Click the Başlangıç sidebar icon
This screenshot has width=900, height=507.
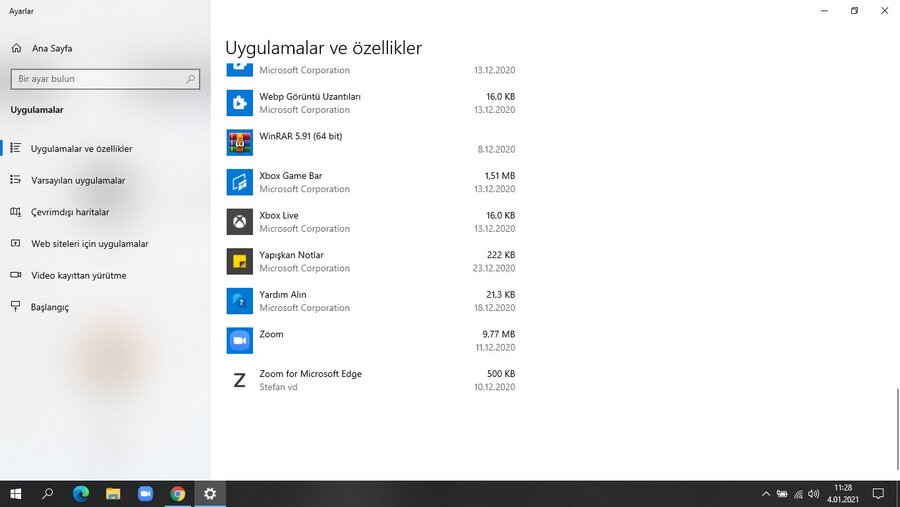15,306
